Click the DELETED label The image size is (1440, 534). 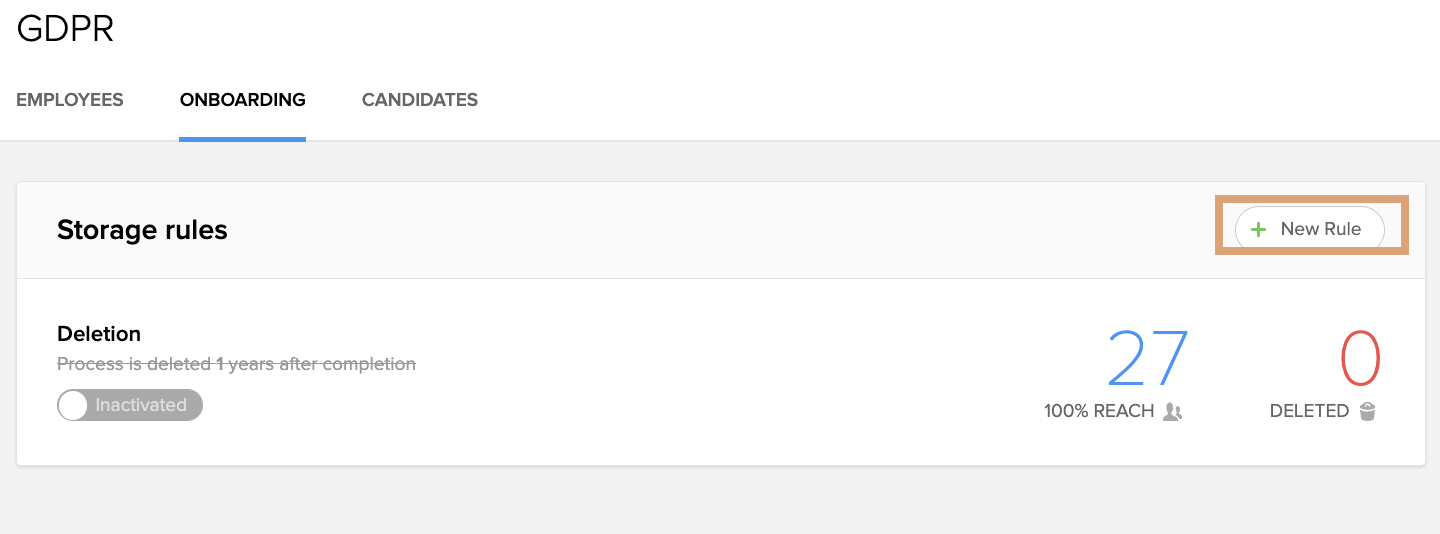point(1309,411)
